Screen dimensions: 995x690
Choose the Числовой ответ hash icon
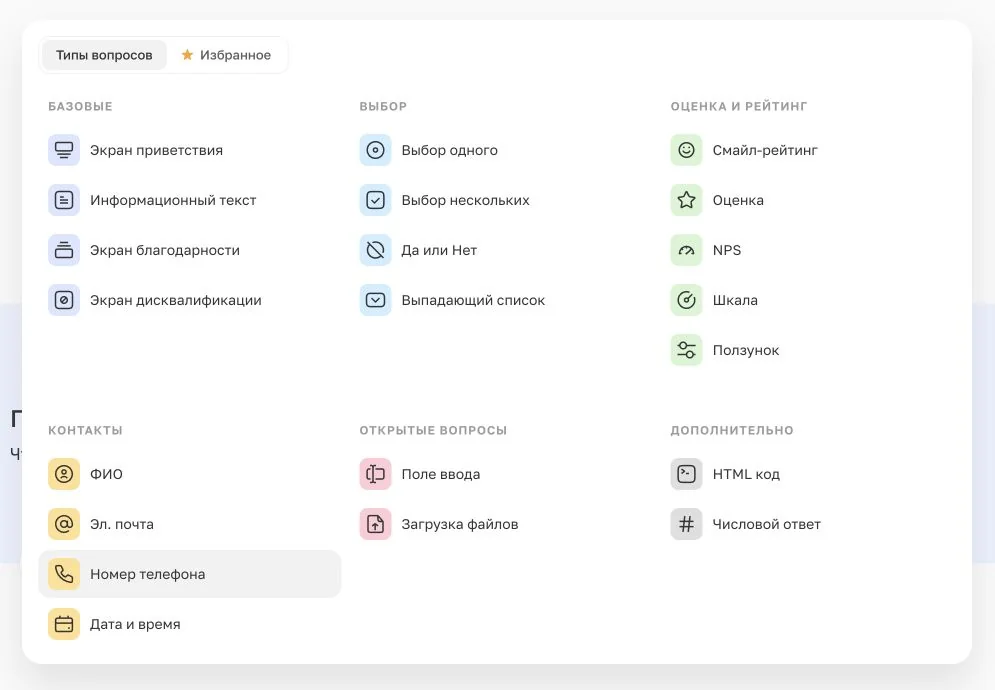tap(687, 524)
